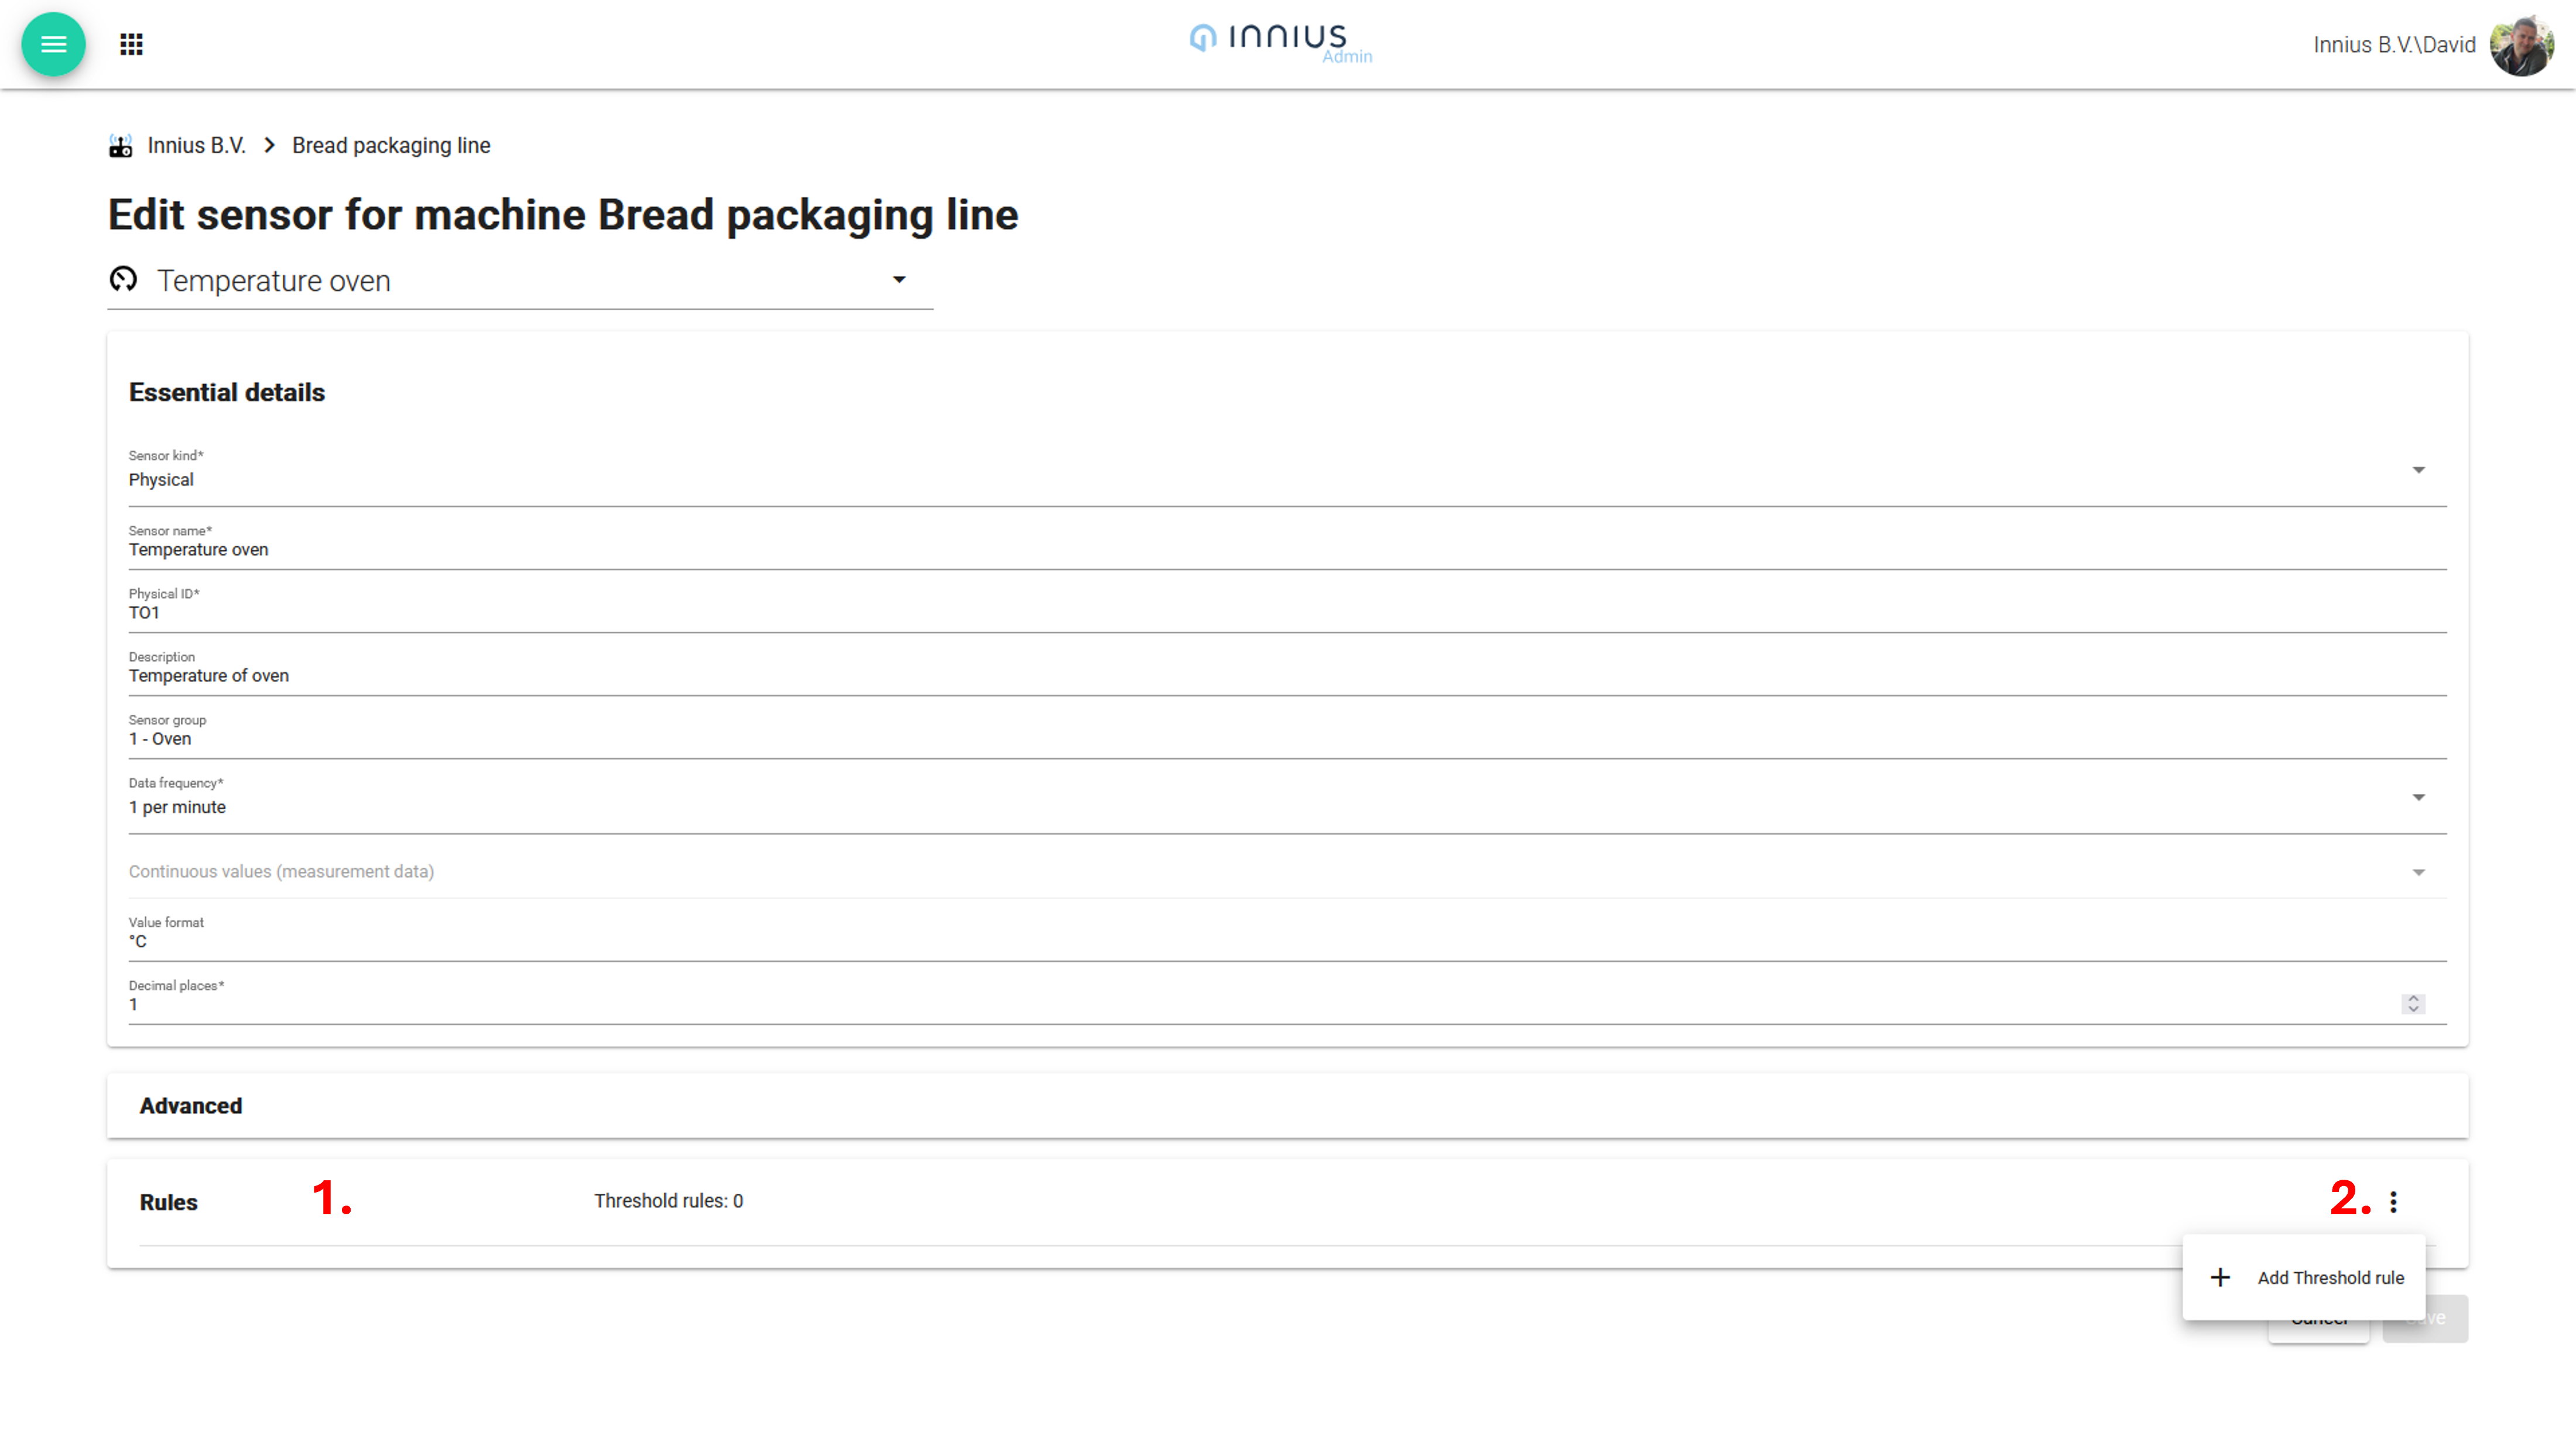The image size is (2576, 1449).
Task: Go to Innius B.V. breadcrumb link
Action: 196,146
